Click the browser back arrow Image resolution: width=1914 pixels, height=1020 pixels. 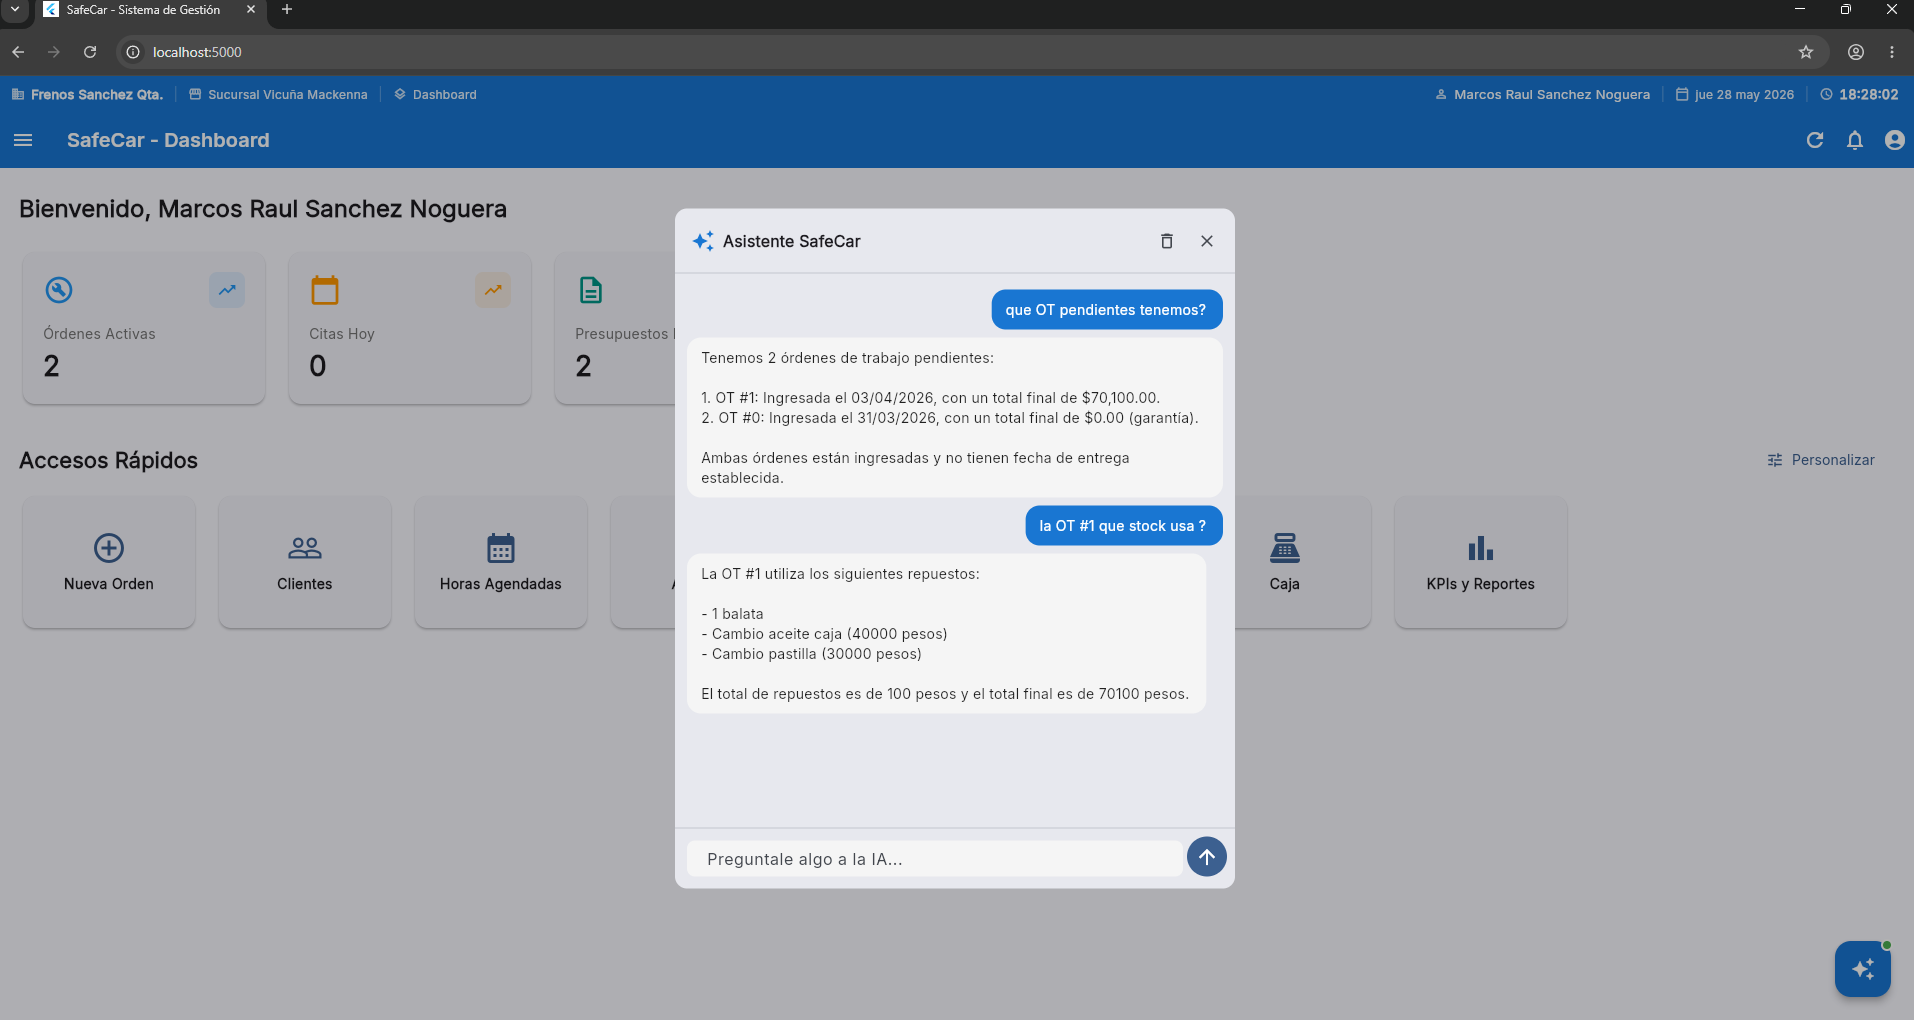(x=18, y=52)
